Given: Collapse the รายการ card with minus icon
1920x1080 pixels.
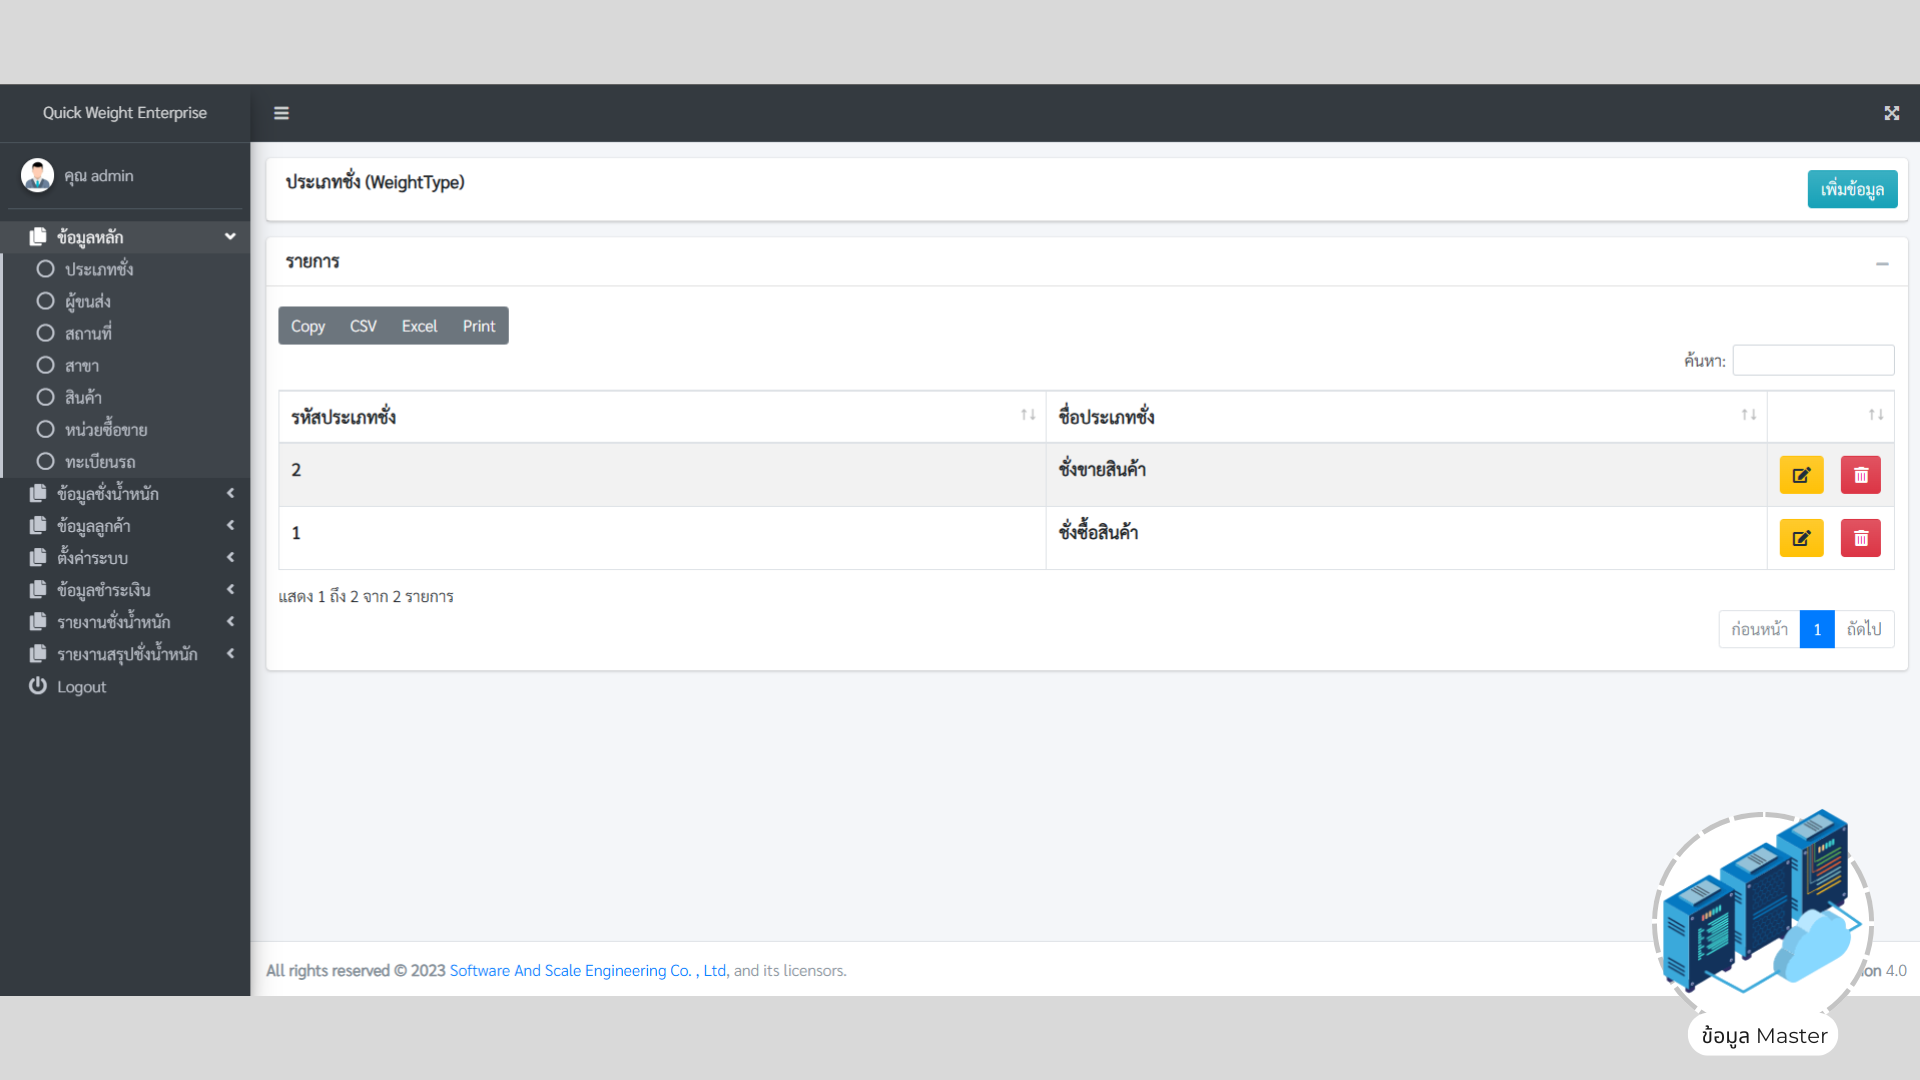Looking at the screenshot, I should tap(1882, 264).
